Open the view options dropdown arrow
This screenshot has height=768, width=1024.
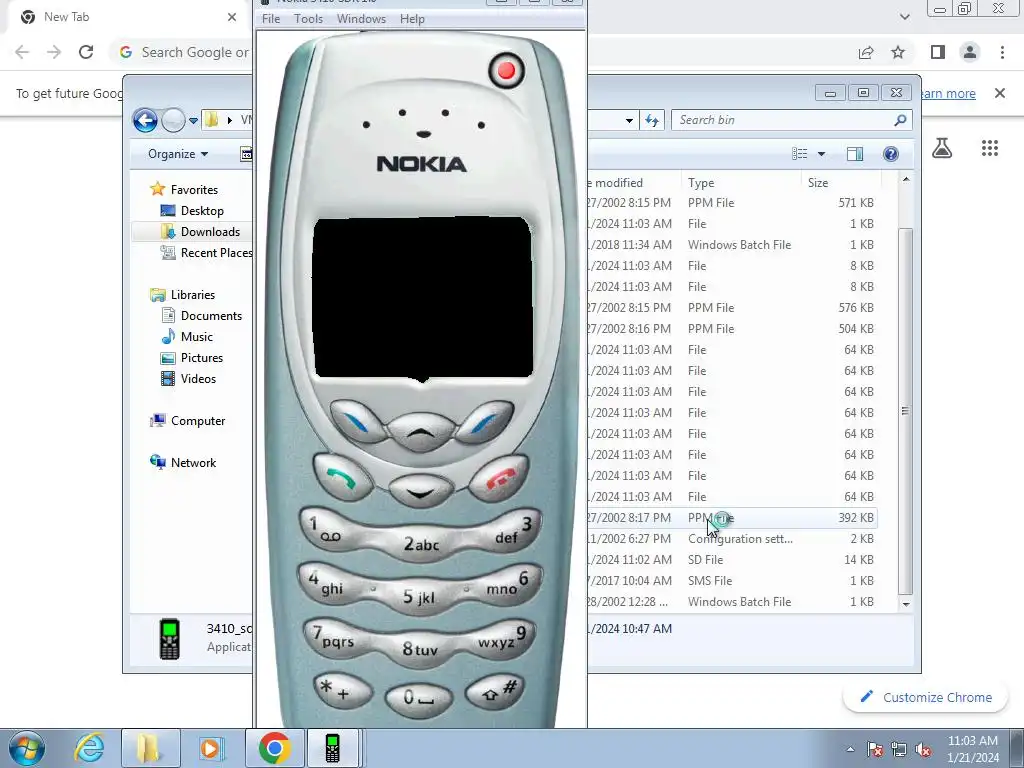pos(822,153)
